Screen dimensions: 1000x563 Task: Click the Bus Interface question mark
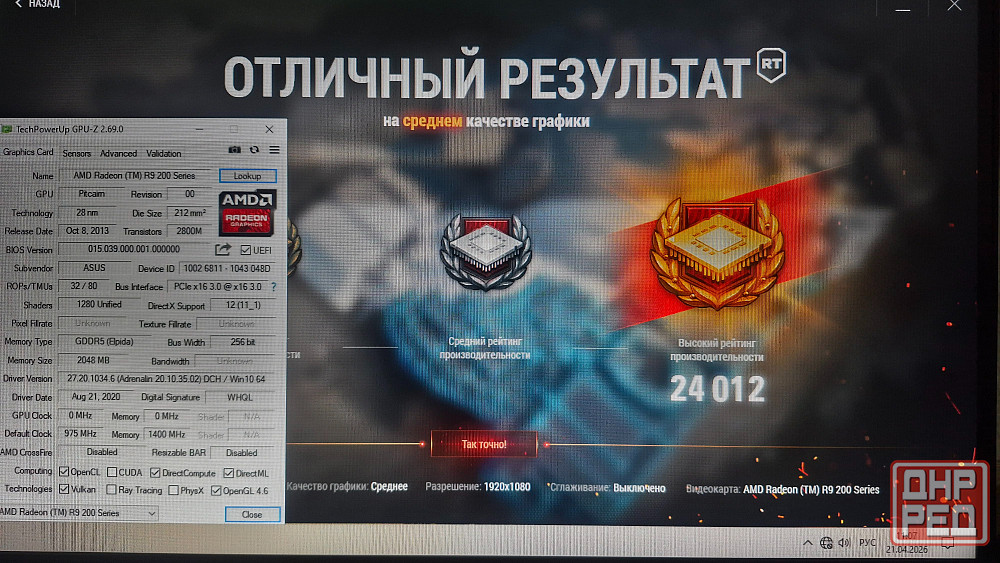[x=274, y=287]
